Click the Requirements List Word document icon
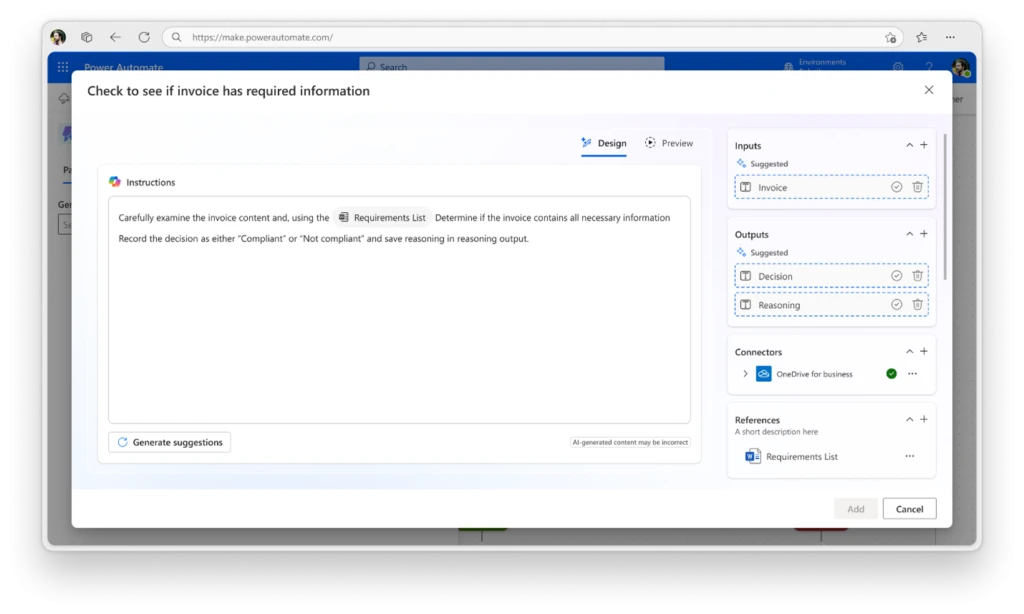Image resolution: width=1024 pixels, height=614 pixels. click(x=752, y=456)
